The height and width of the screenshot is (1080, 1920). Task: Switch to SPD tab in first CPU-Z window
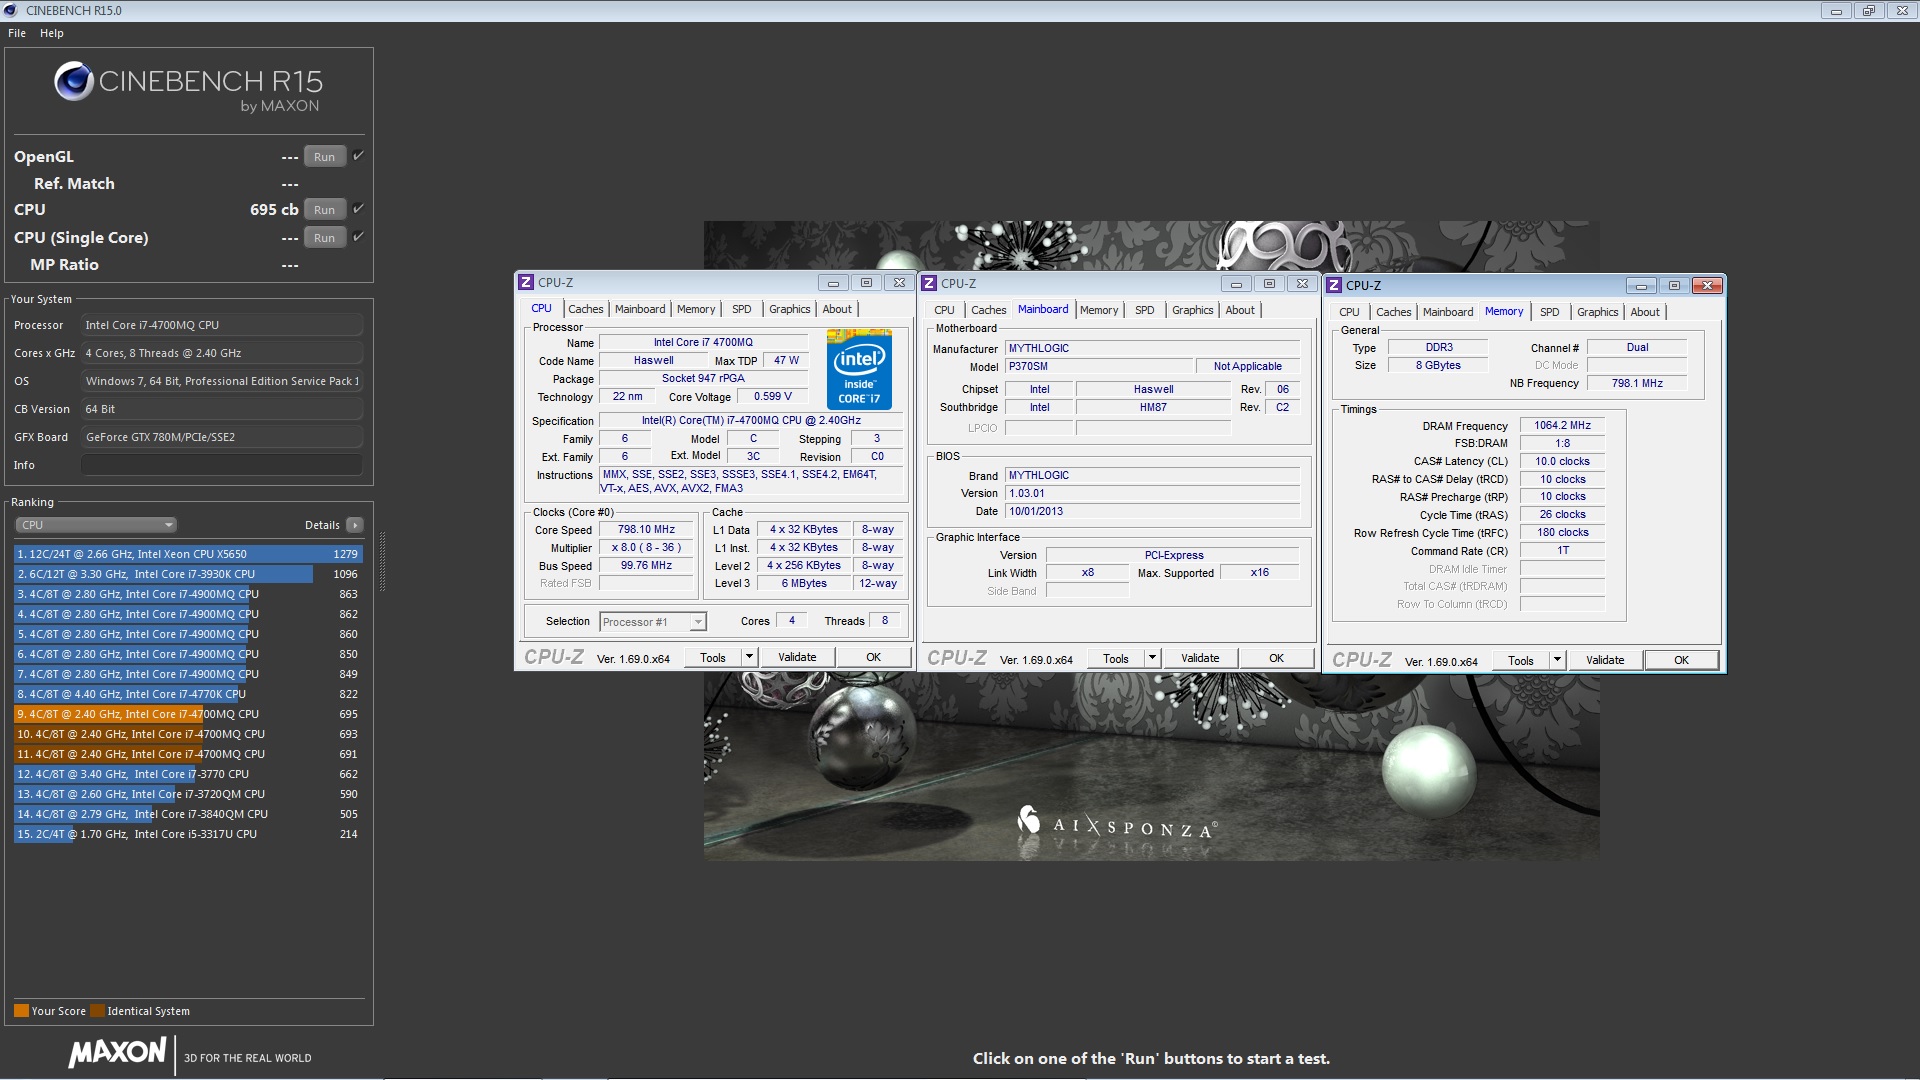[x=741, y=309]
